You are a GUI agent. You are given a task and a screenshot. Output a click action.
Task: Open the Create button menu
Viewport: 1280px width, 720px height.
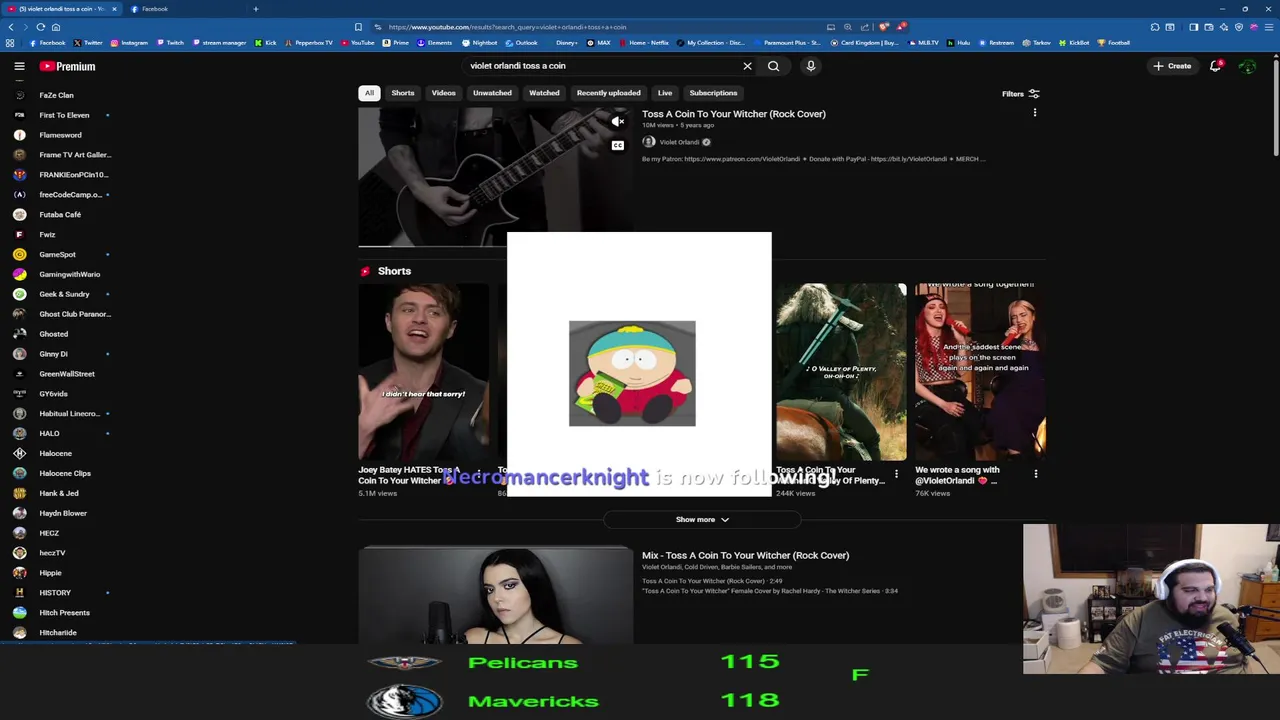(1172, 66)
